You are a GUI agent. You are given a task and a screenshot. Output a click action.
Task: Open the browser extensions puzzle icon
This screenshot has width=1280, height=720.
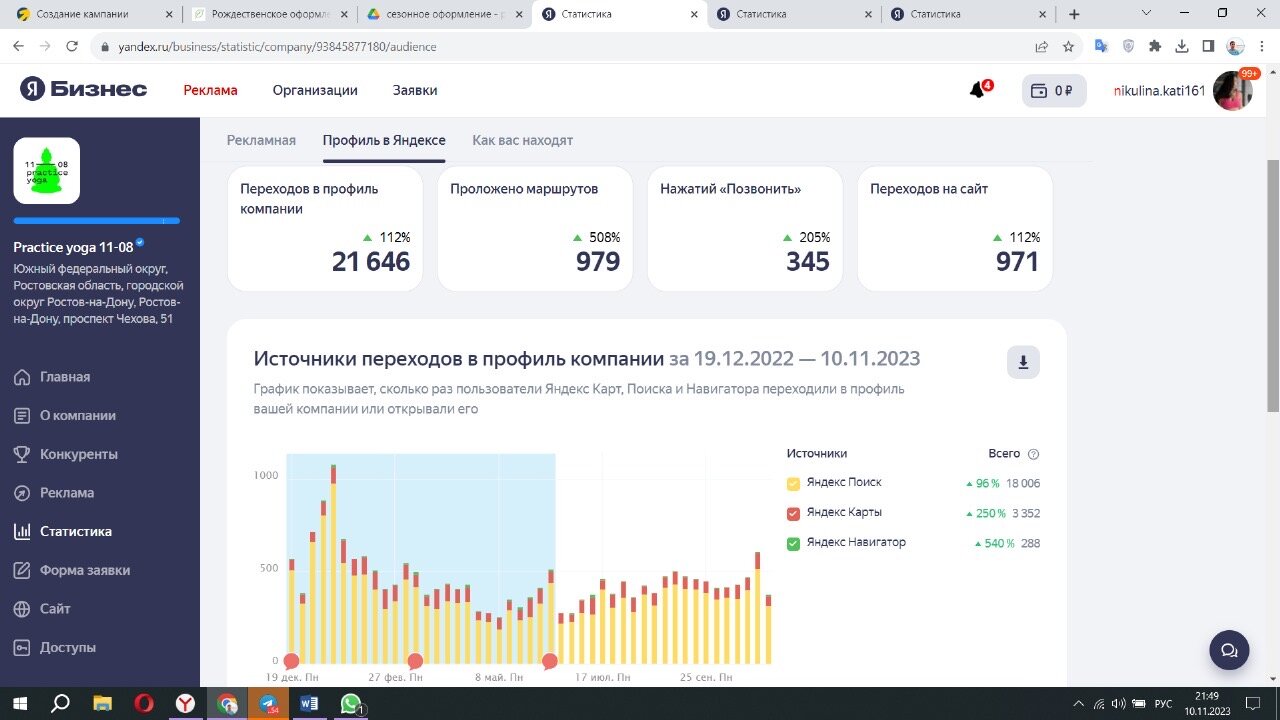pos(1155,46)
